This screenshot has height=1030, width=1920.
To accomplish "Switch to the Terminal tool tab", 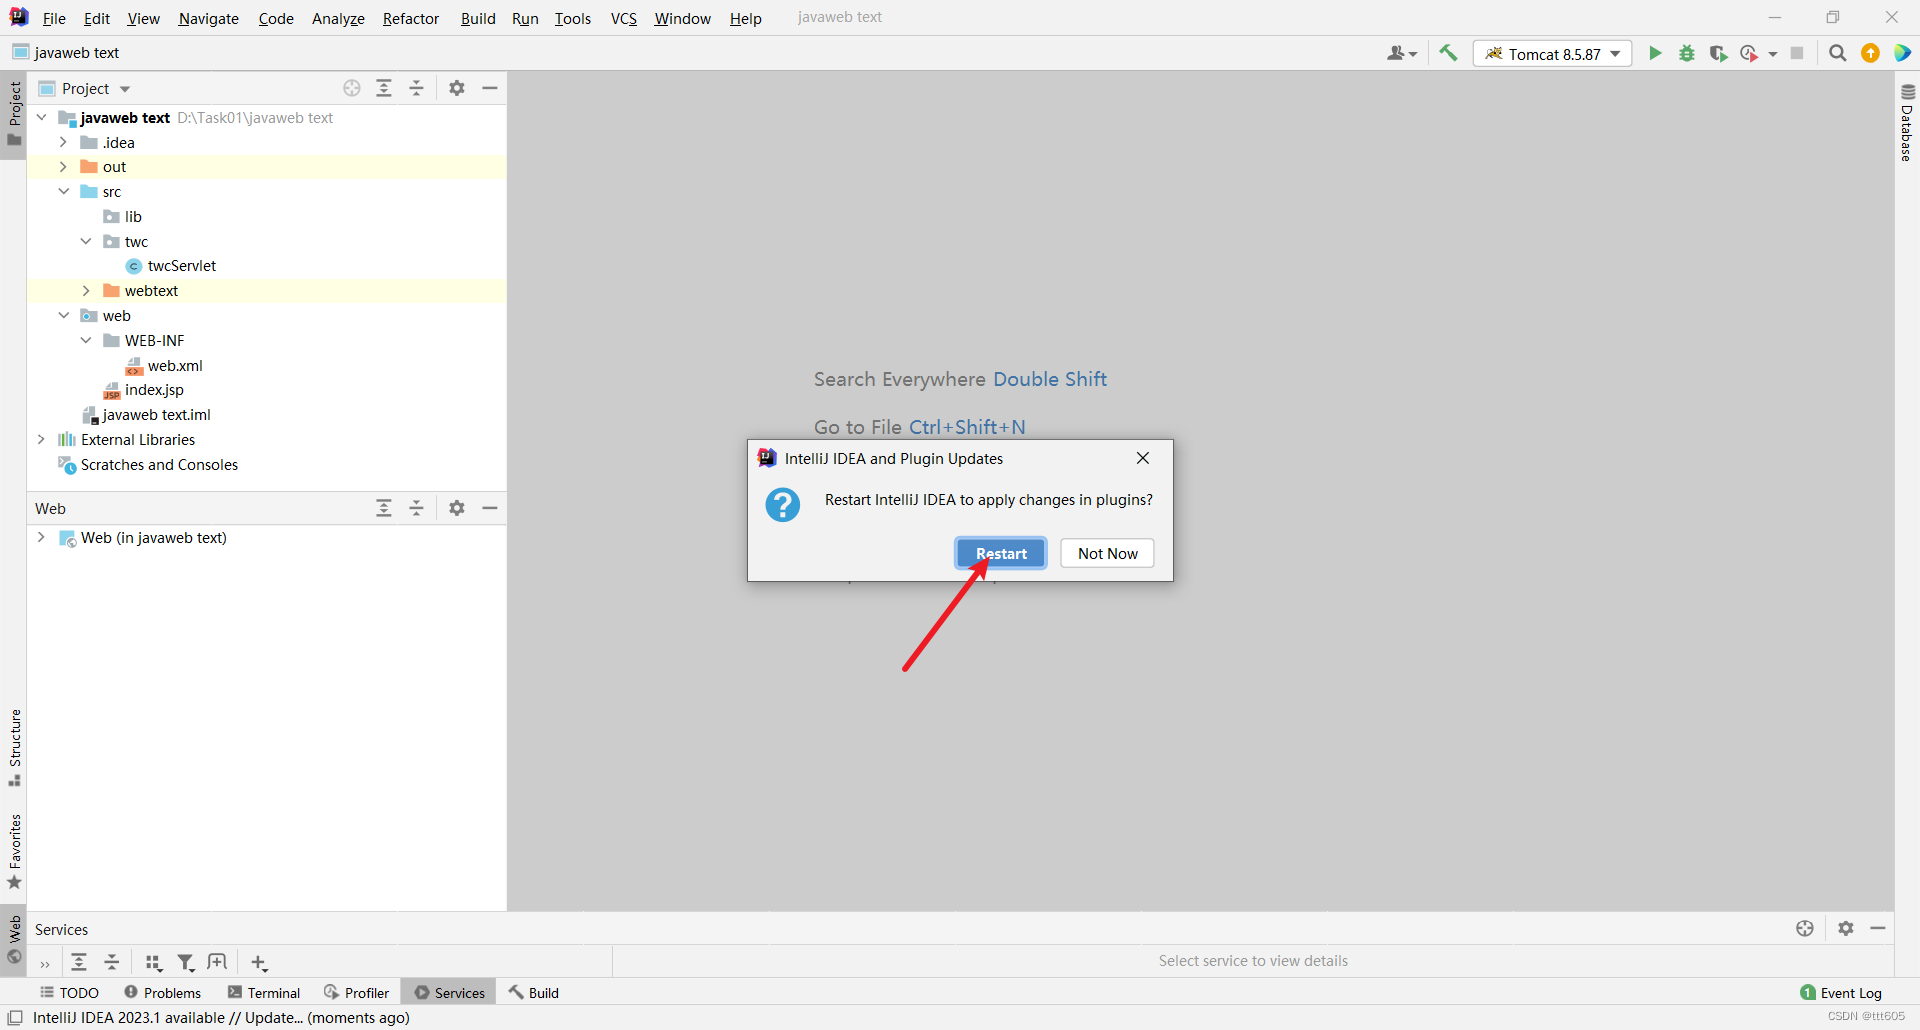I will point(264,992).
